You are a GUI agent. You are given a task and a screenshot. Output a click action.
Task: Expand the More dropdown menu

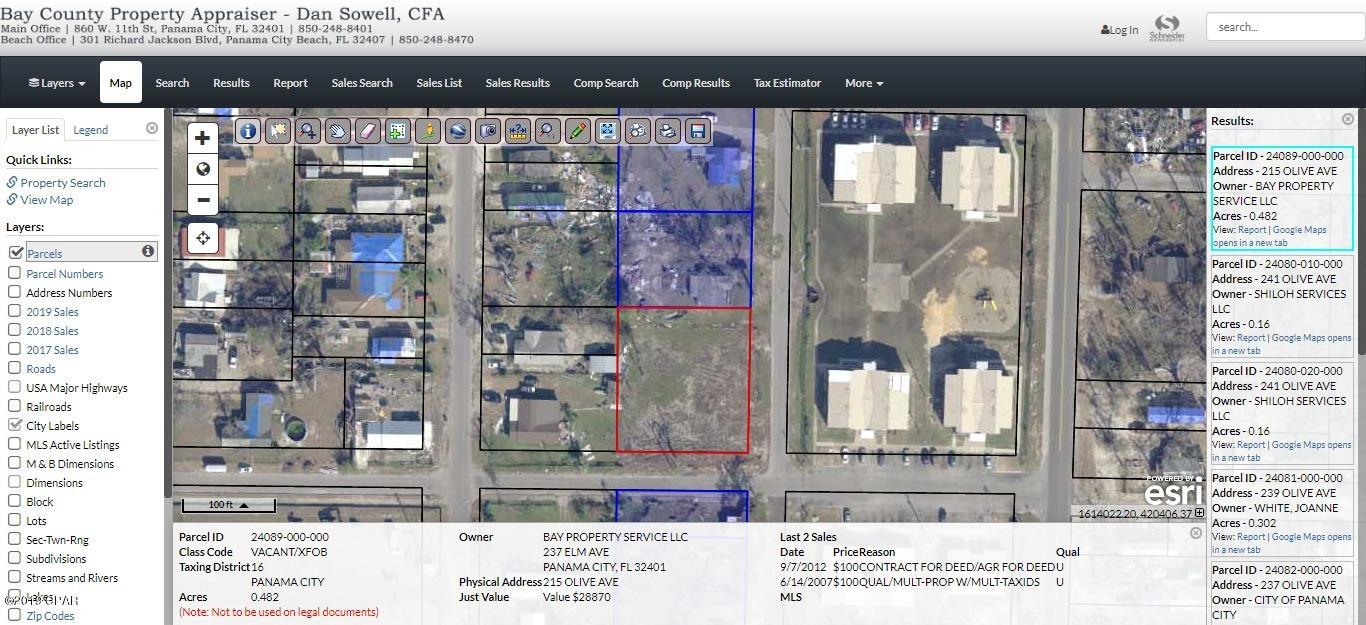tap(864, 83)
